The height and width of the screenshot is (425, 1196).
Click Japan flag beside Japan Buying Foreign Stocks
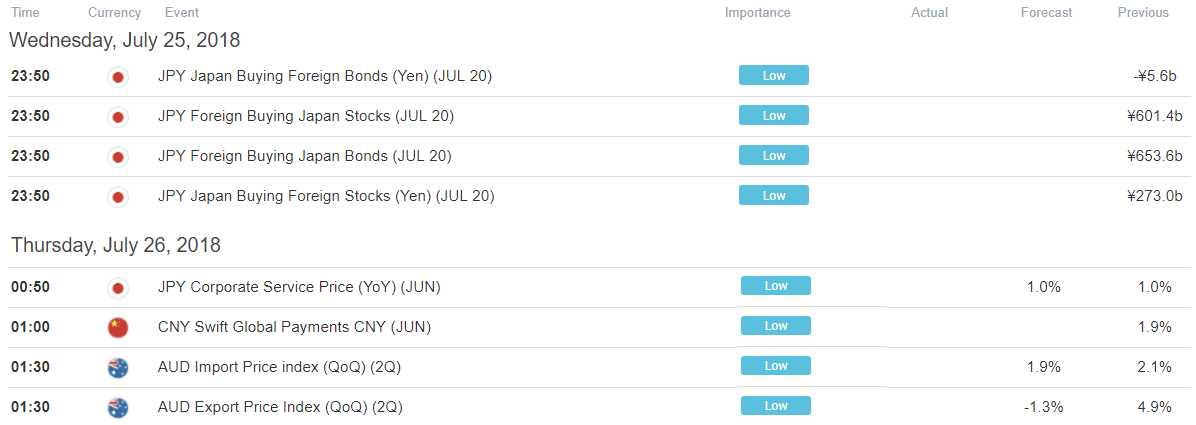click(x=118, y=197)
